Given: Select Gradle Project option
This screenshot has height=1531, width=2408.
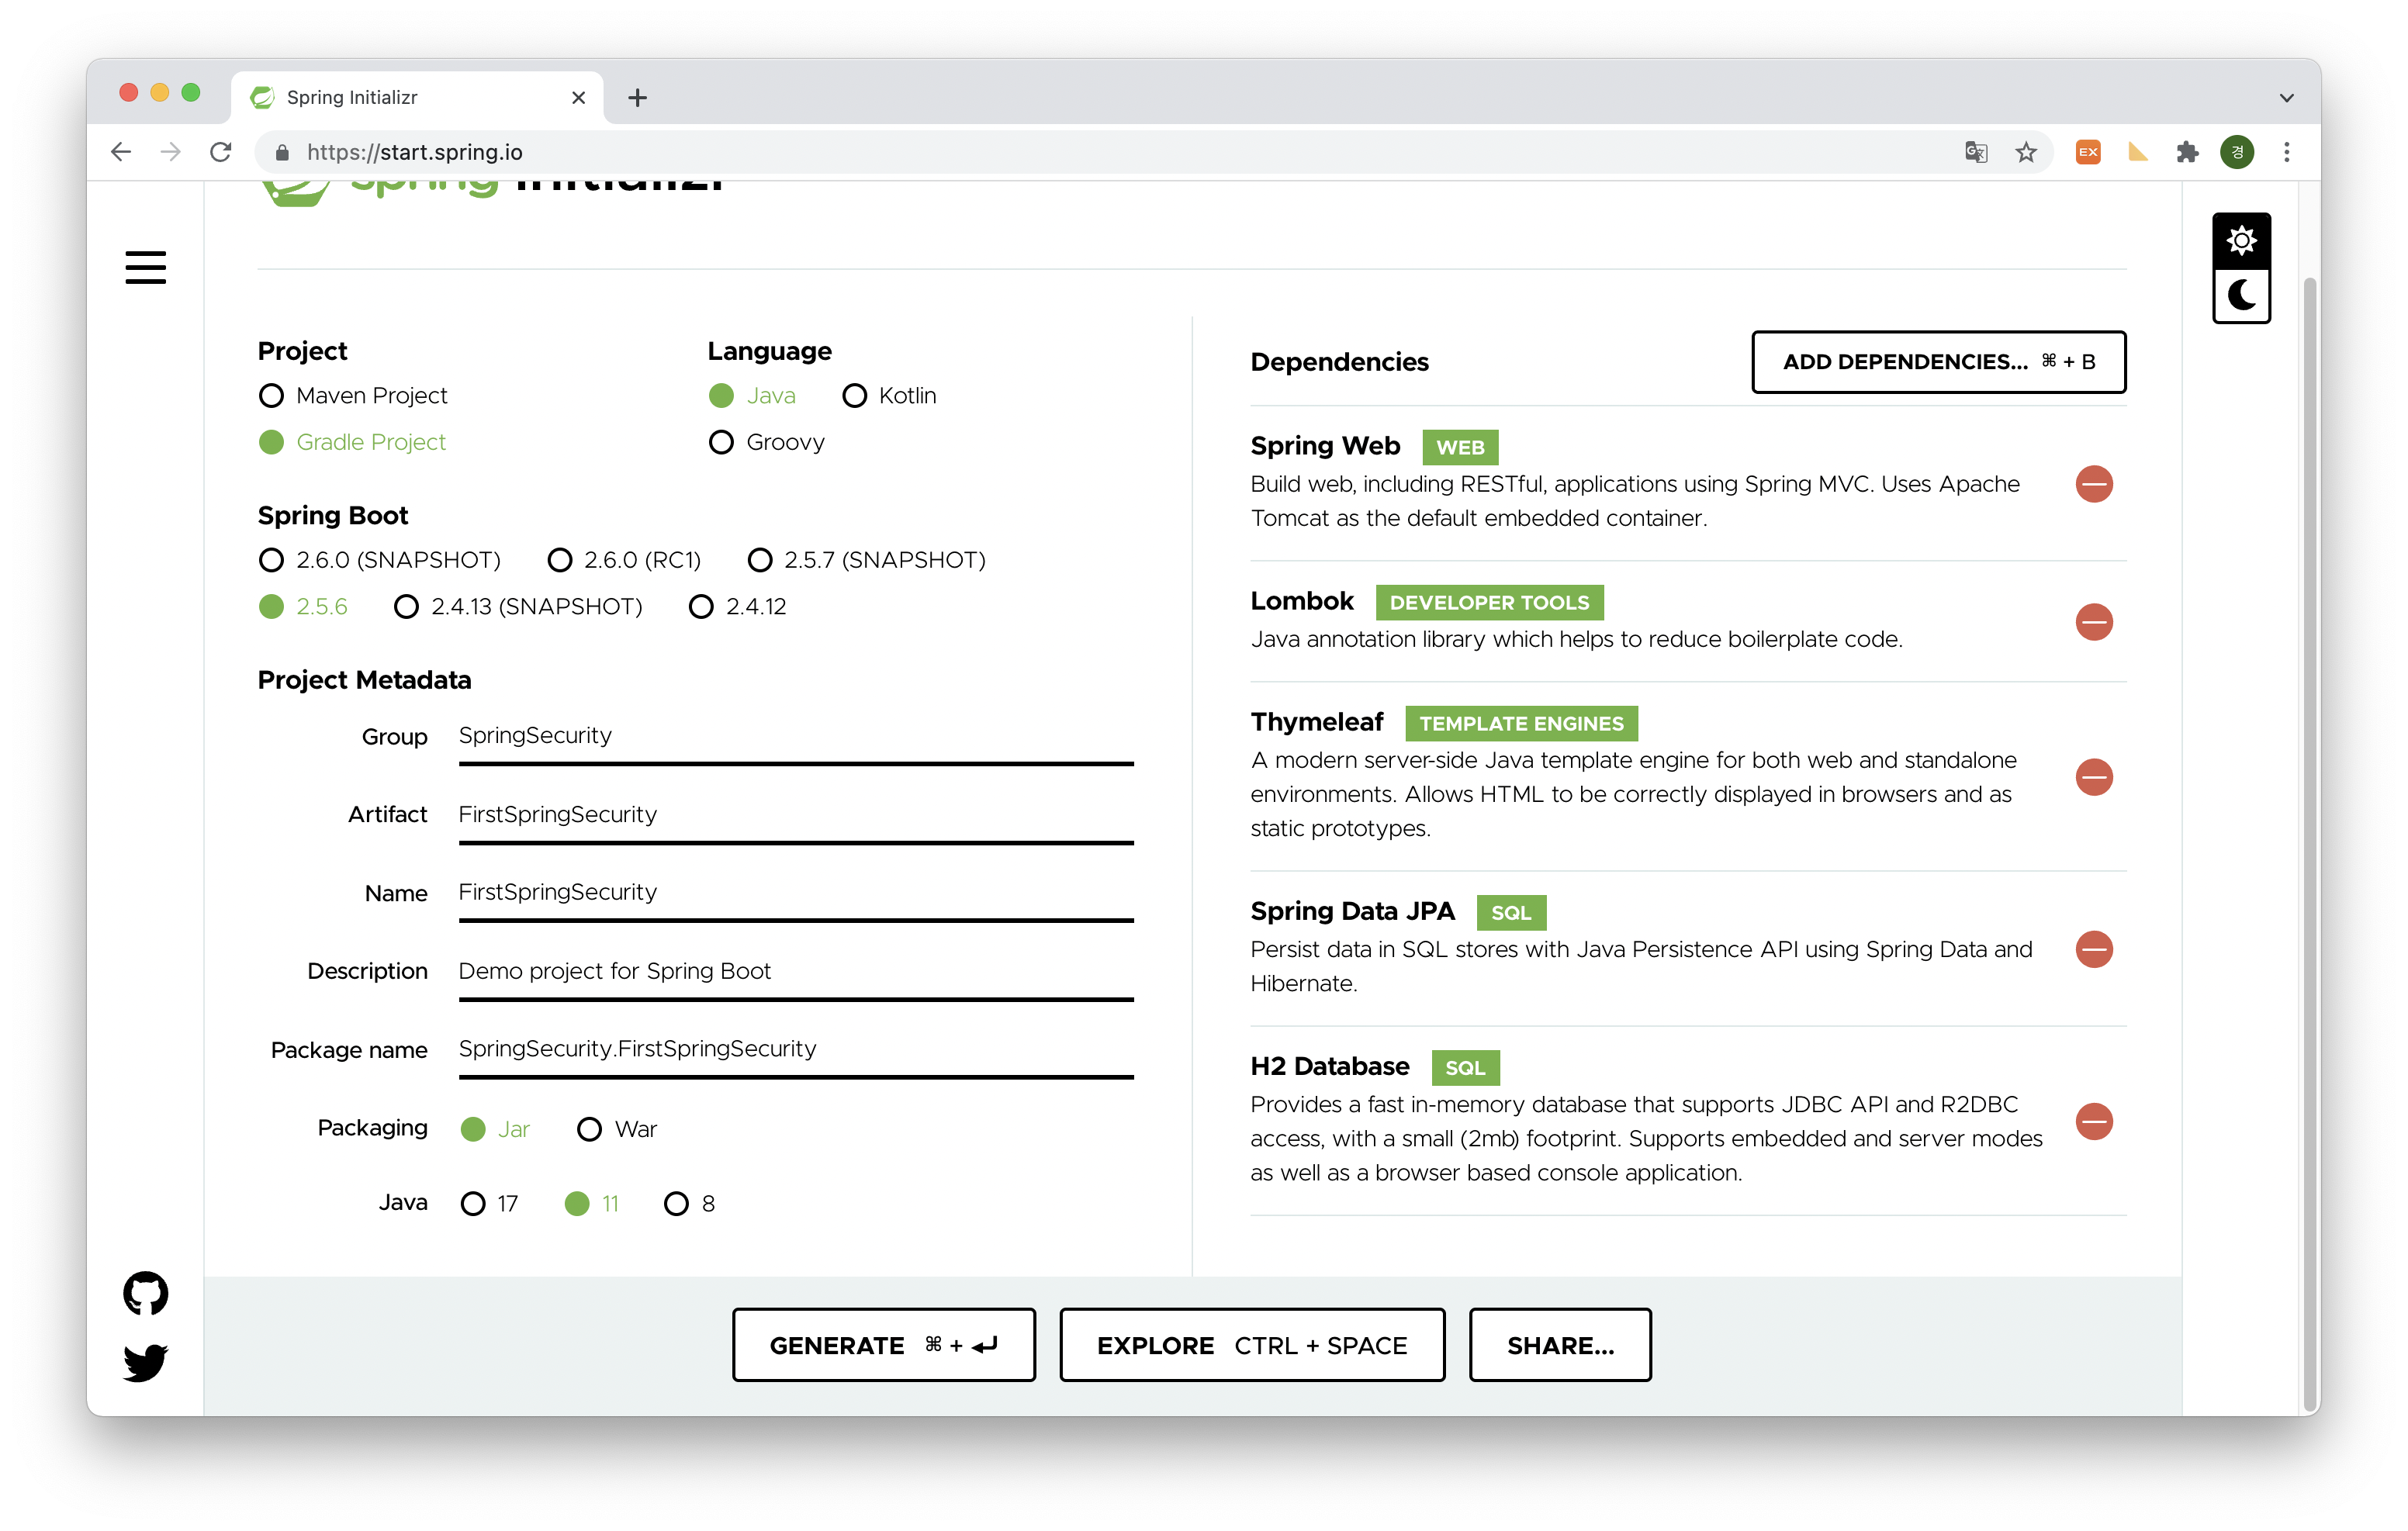Looking at the screenshot, I should tap(352, 442).
